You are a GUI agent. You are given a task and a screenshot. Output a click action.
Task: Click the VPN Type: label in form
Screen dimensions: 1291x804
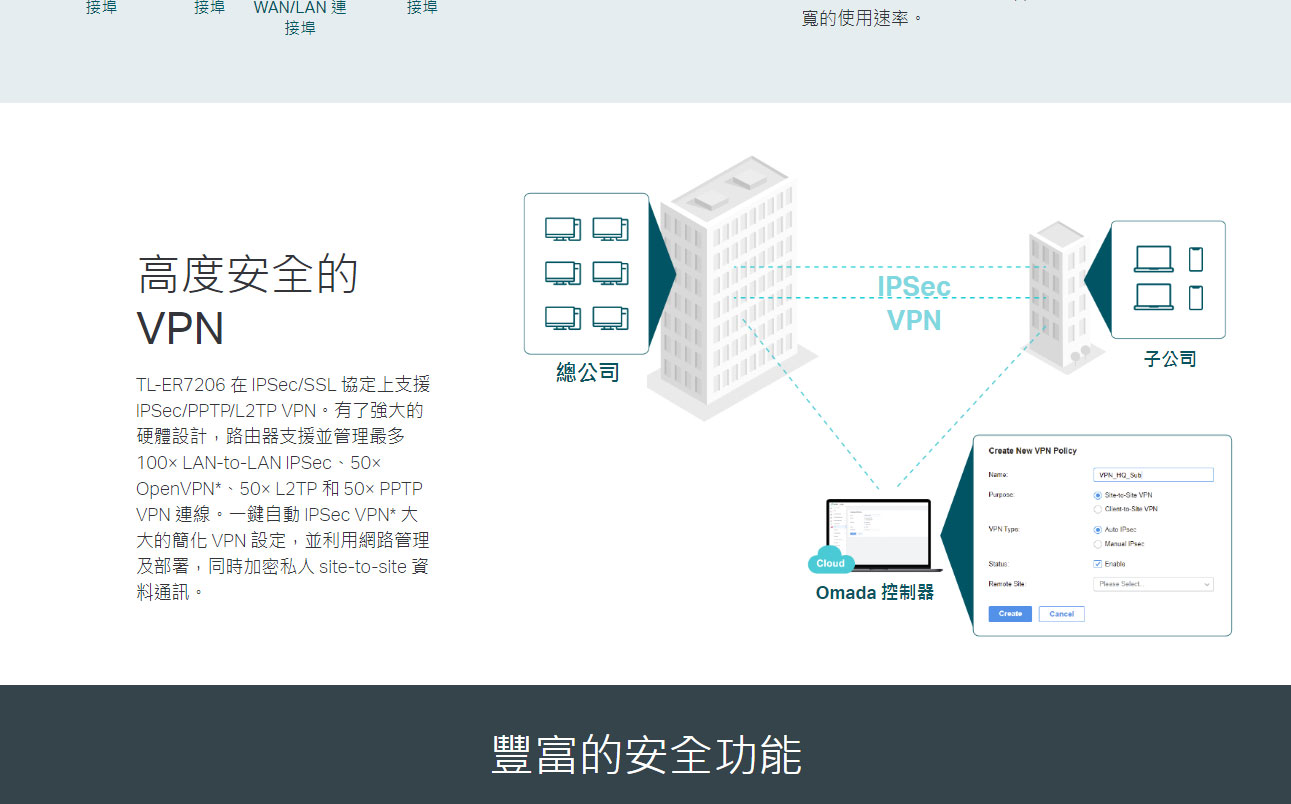[1004, 530]
